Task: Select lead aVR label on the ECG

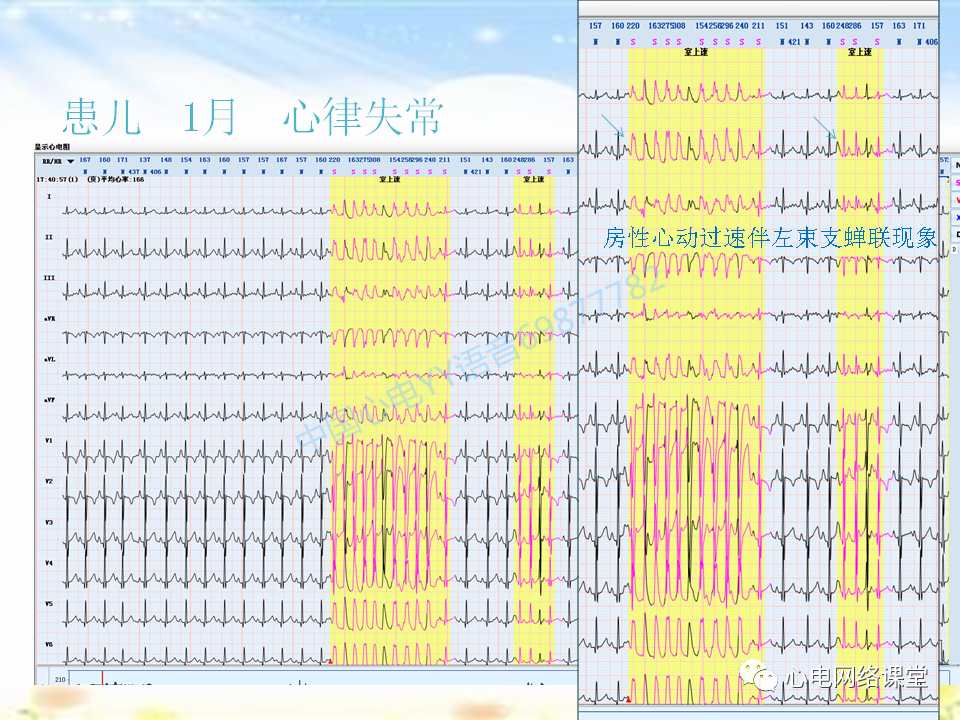Action: click(x=50, y=318)
